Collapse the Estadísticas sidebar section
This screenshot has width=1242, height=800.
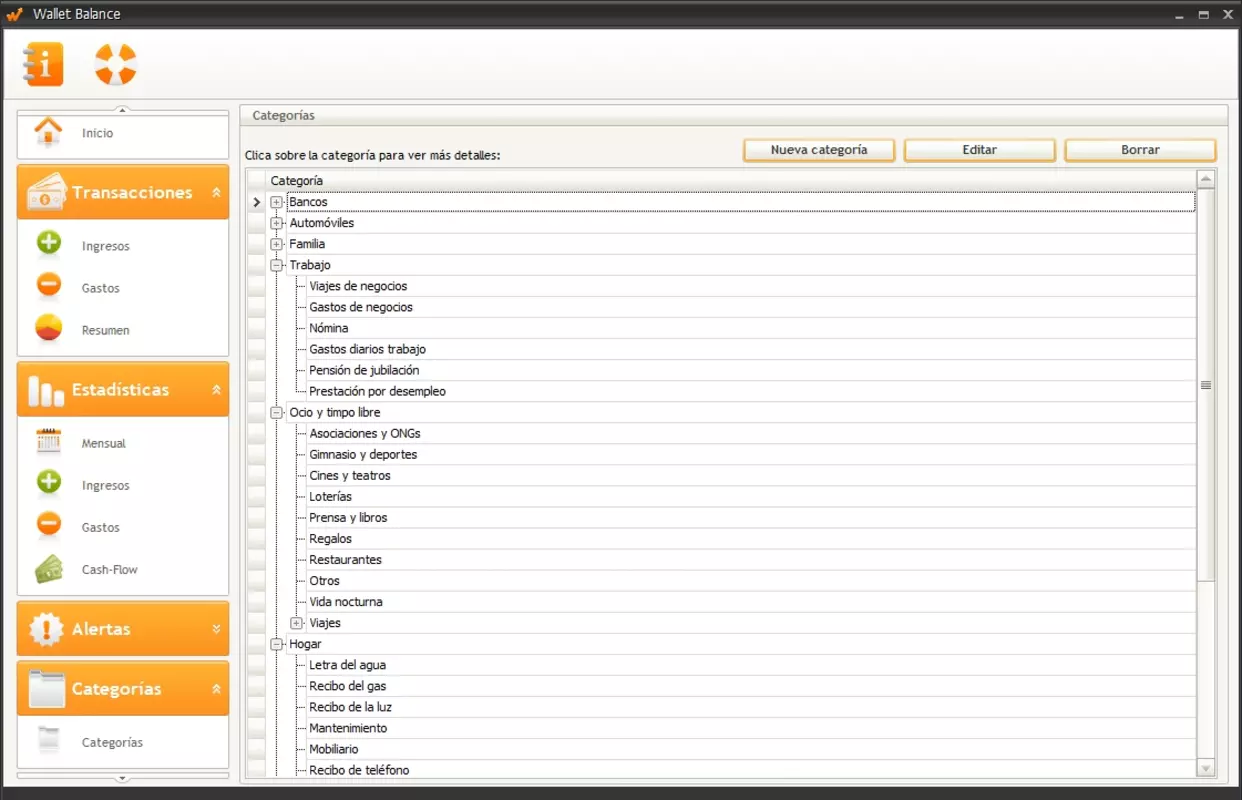tap(216, 390)
